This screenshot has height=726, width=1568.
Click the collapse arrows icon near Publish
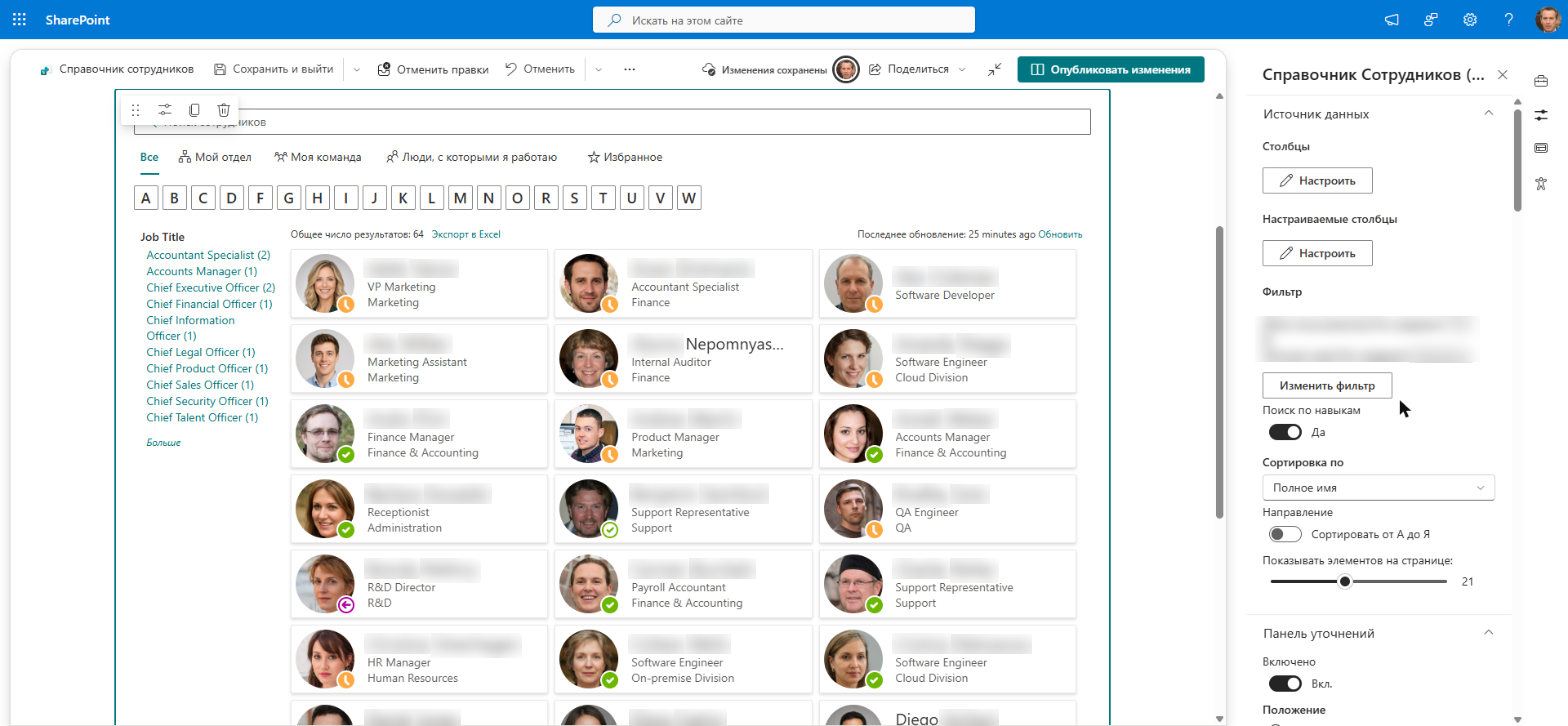point(994,69)
